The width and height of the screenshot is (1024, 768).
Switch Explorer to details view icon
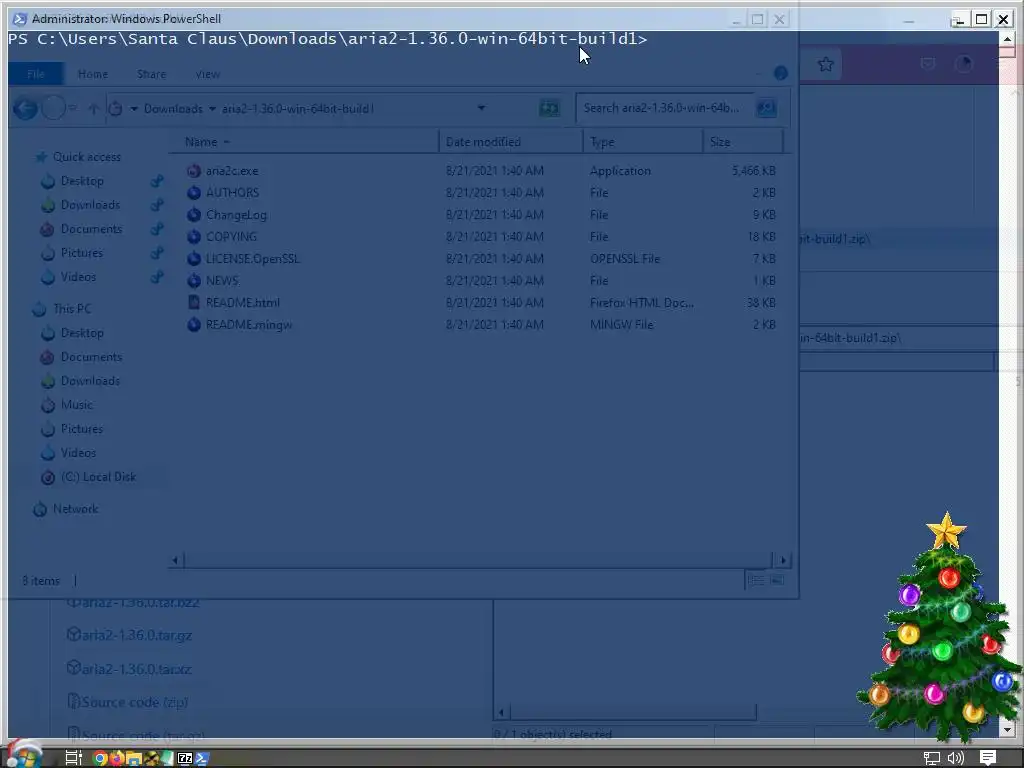(755, 580)
